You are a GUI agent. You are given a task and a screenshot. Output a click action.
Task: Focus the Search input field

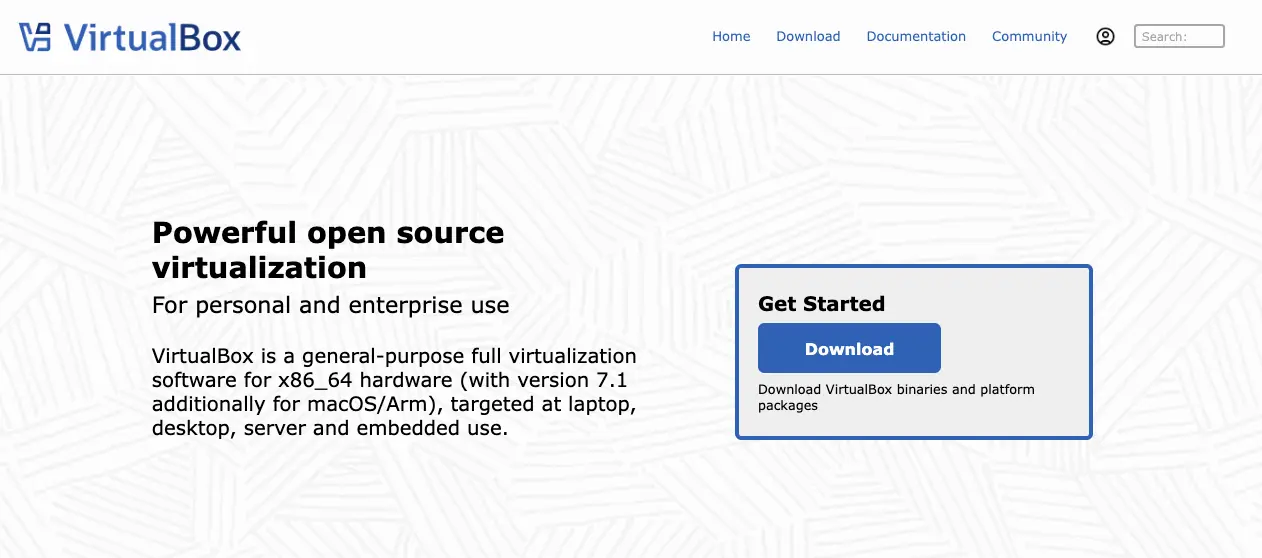(1179, 36)
